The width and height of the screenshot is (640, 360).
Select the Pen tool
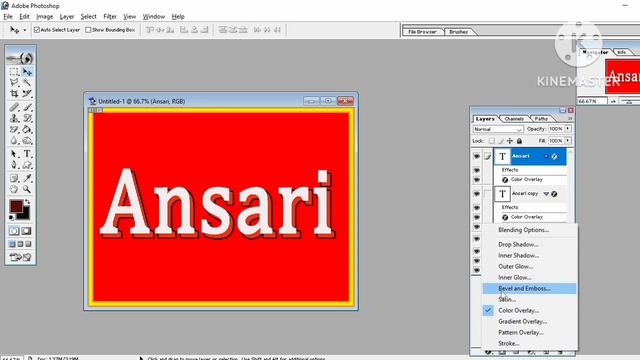click(x=14, y=165)
